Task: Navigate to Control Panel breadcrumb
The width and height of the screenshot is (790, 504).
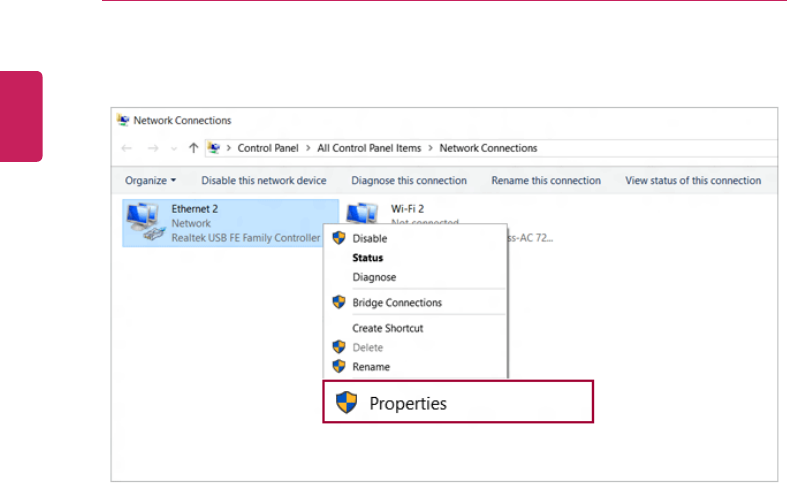Action: tap(268, 148)
